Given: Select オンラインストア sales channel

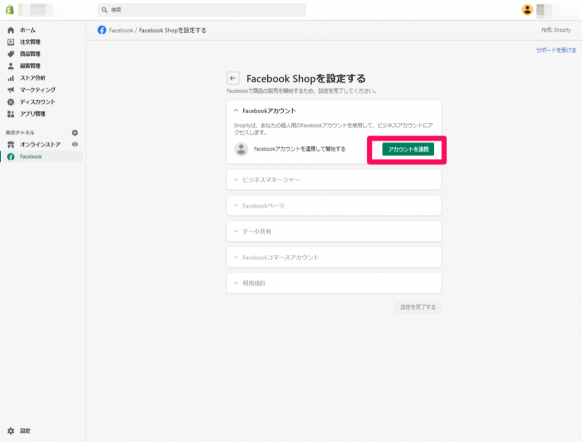Looking at the screenshot, I should (40, 145).
